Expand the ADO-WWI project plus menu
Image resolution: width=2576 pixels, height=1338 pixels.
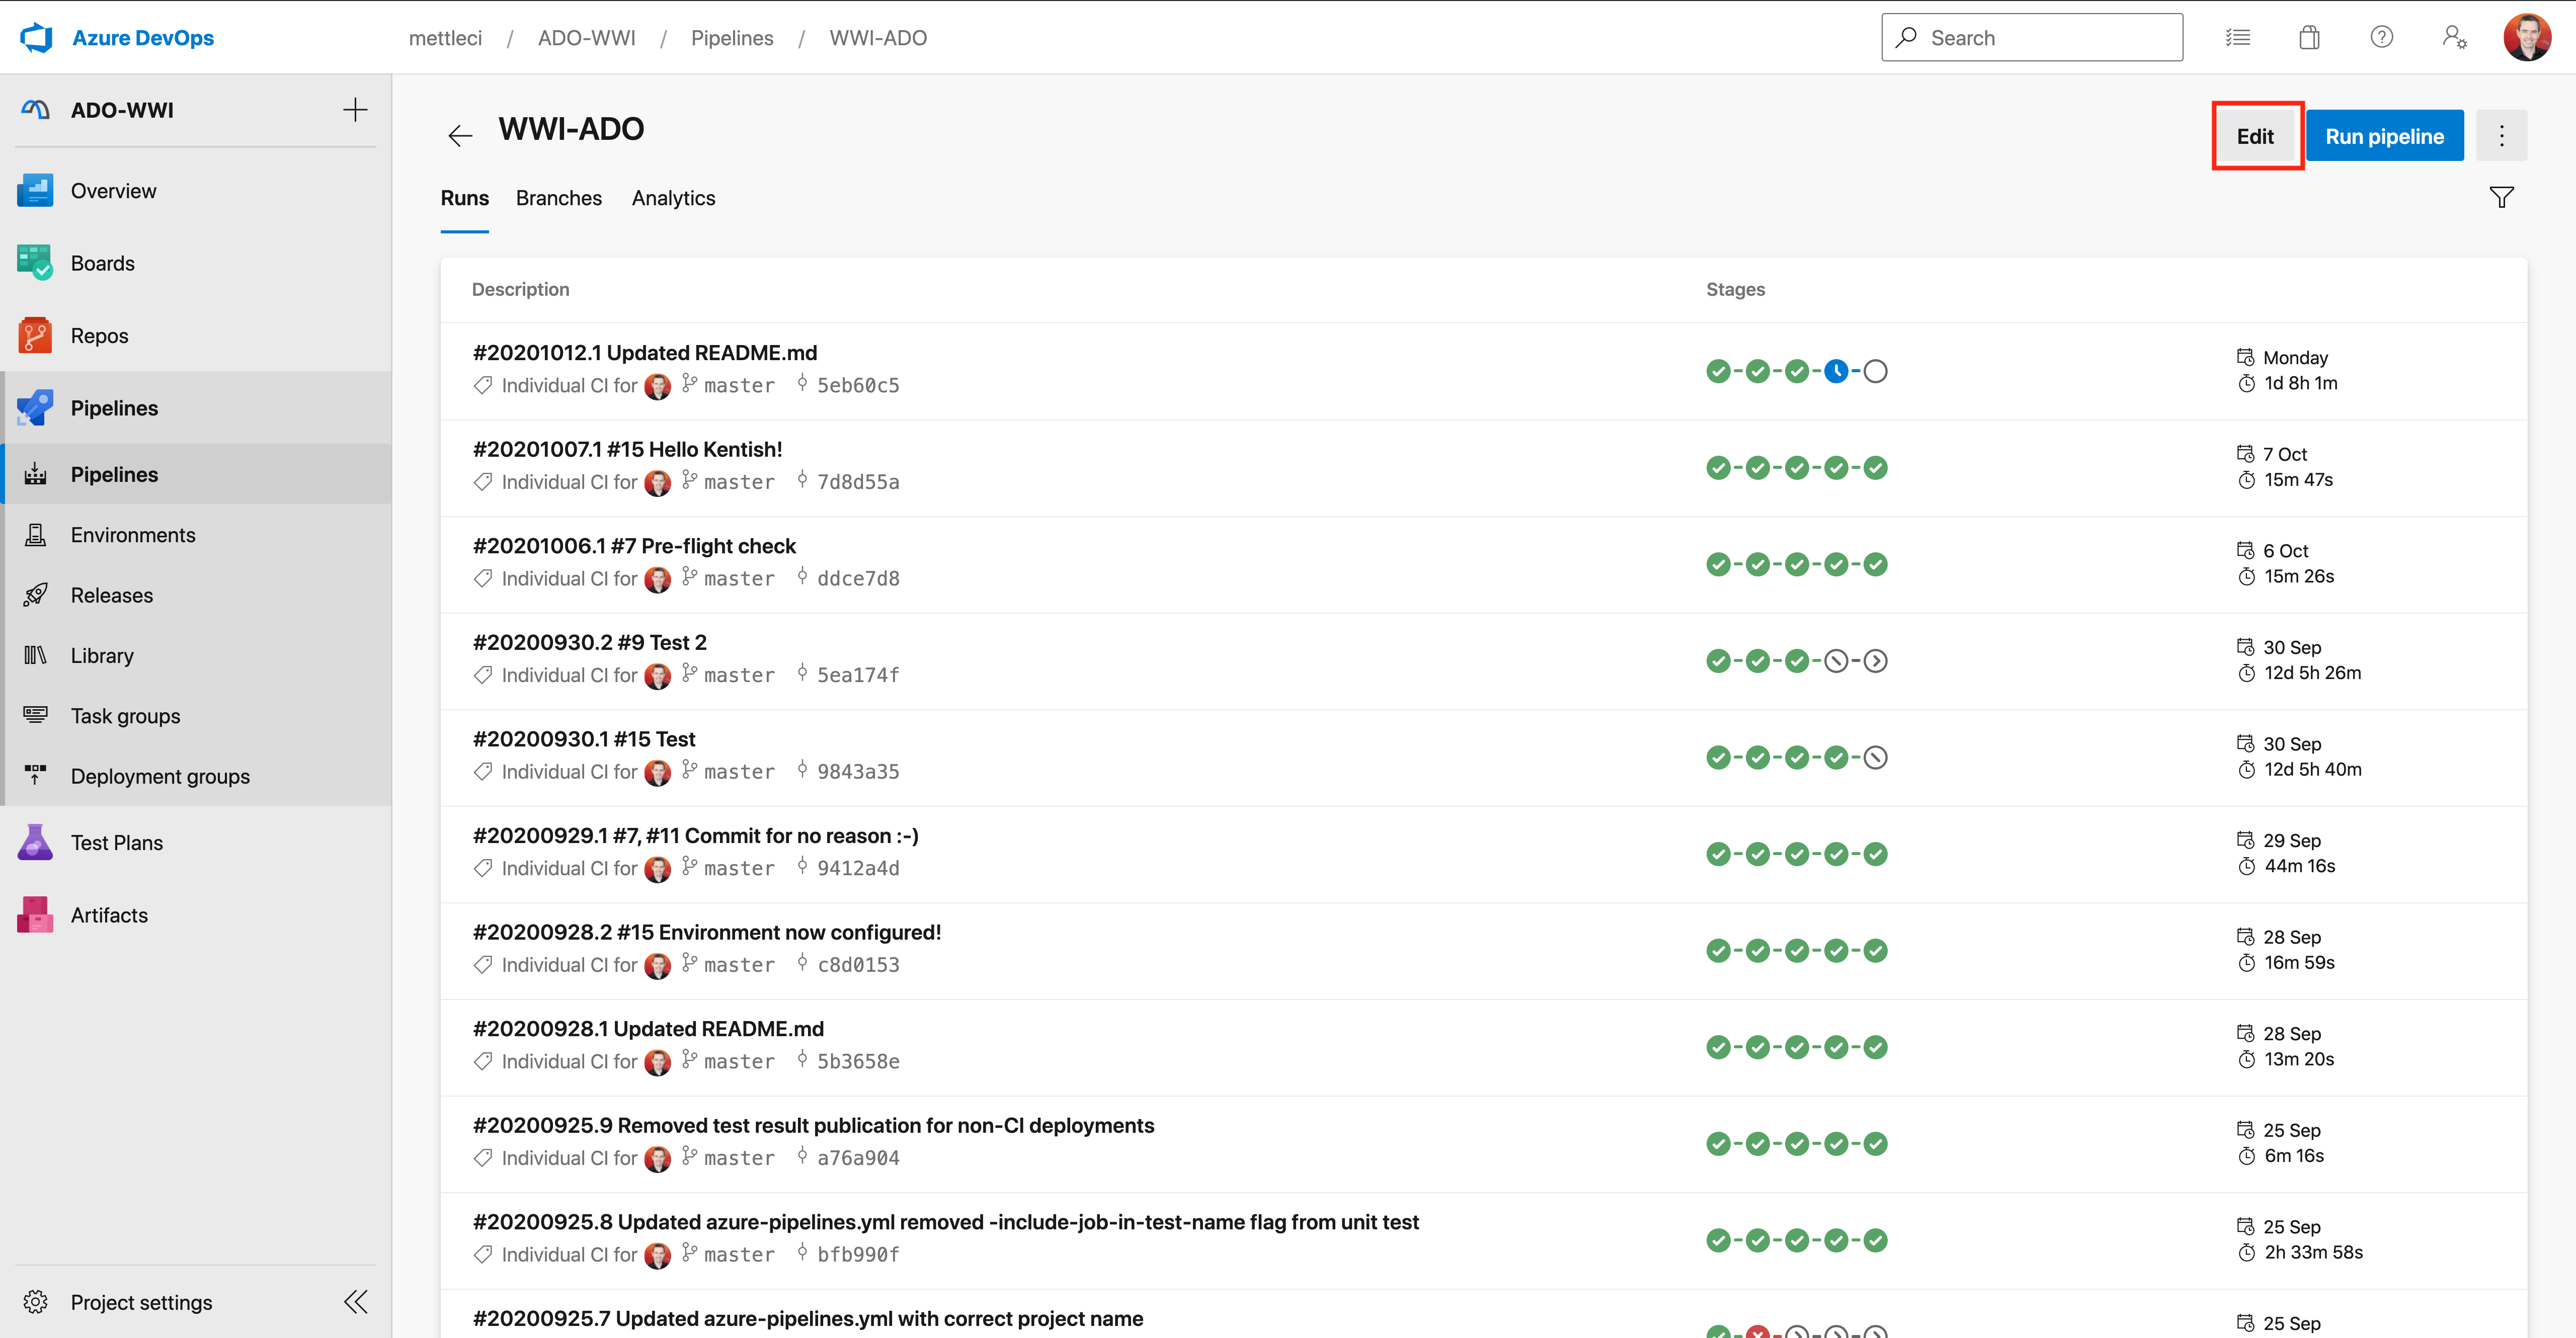tap(356, 109)
